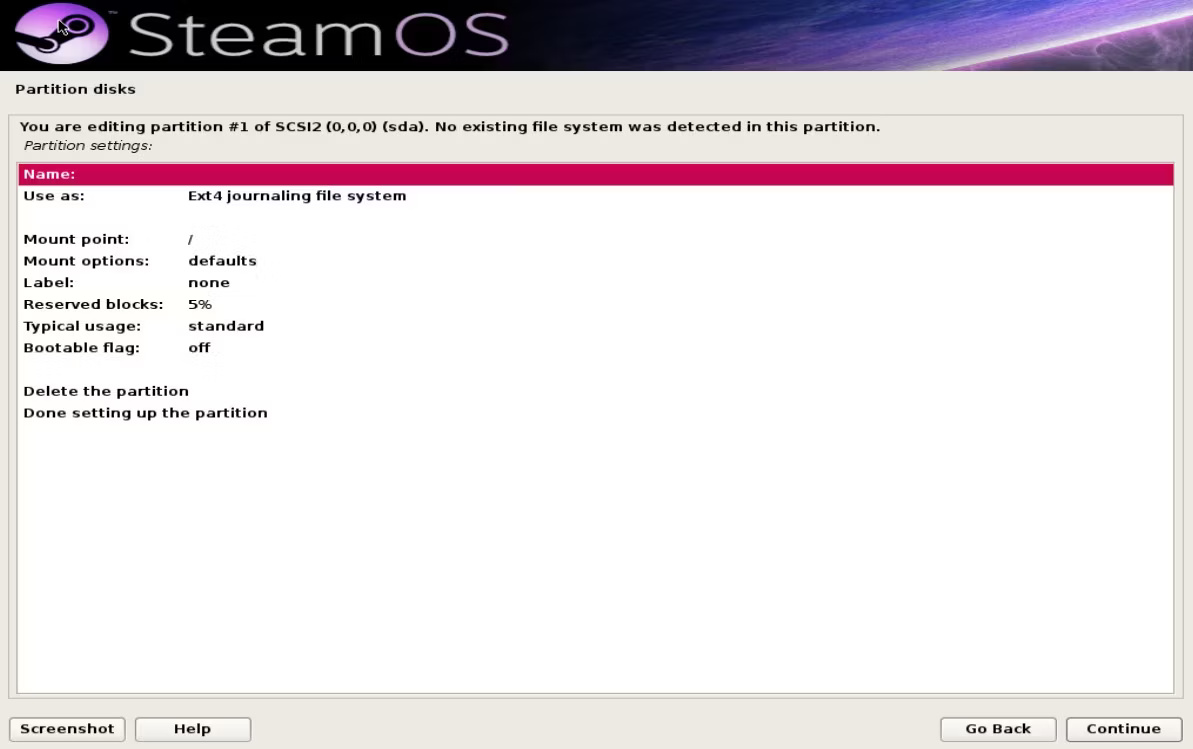The image size is (1193, 749).
Task: Select Done setting up the partition
Action: 145,412
